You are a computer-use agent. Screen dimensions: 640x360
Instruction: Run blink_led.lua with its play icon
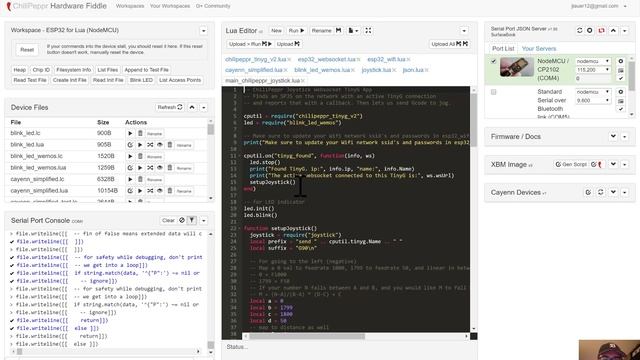[x=140, y=145]
